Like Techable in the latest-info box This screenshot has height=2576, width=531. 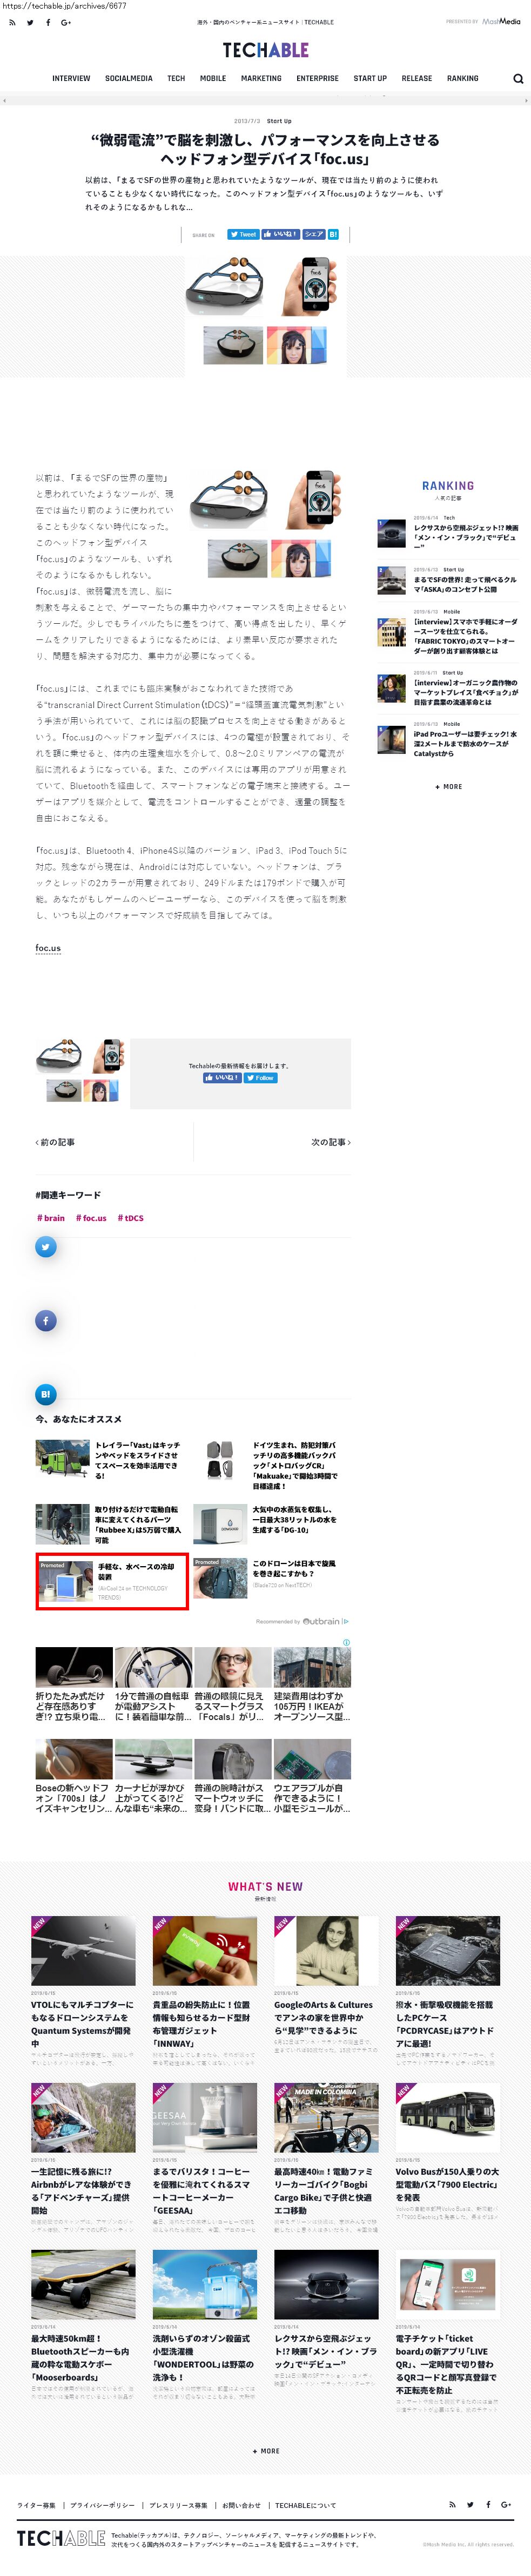(222, 1078)
